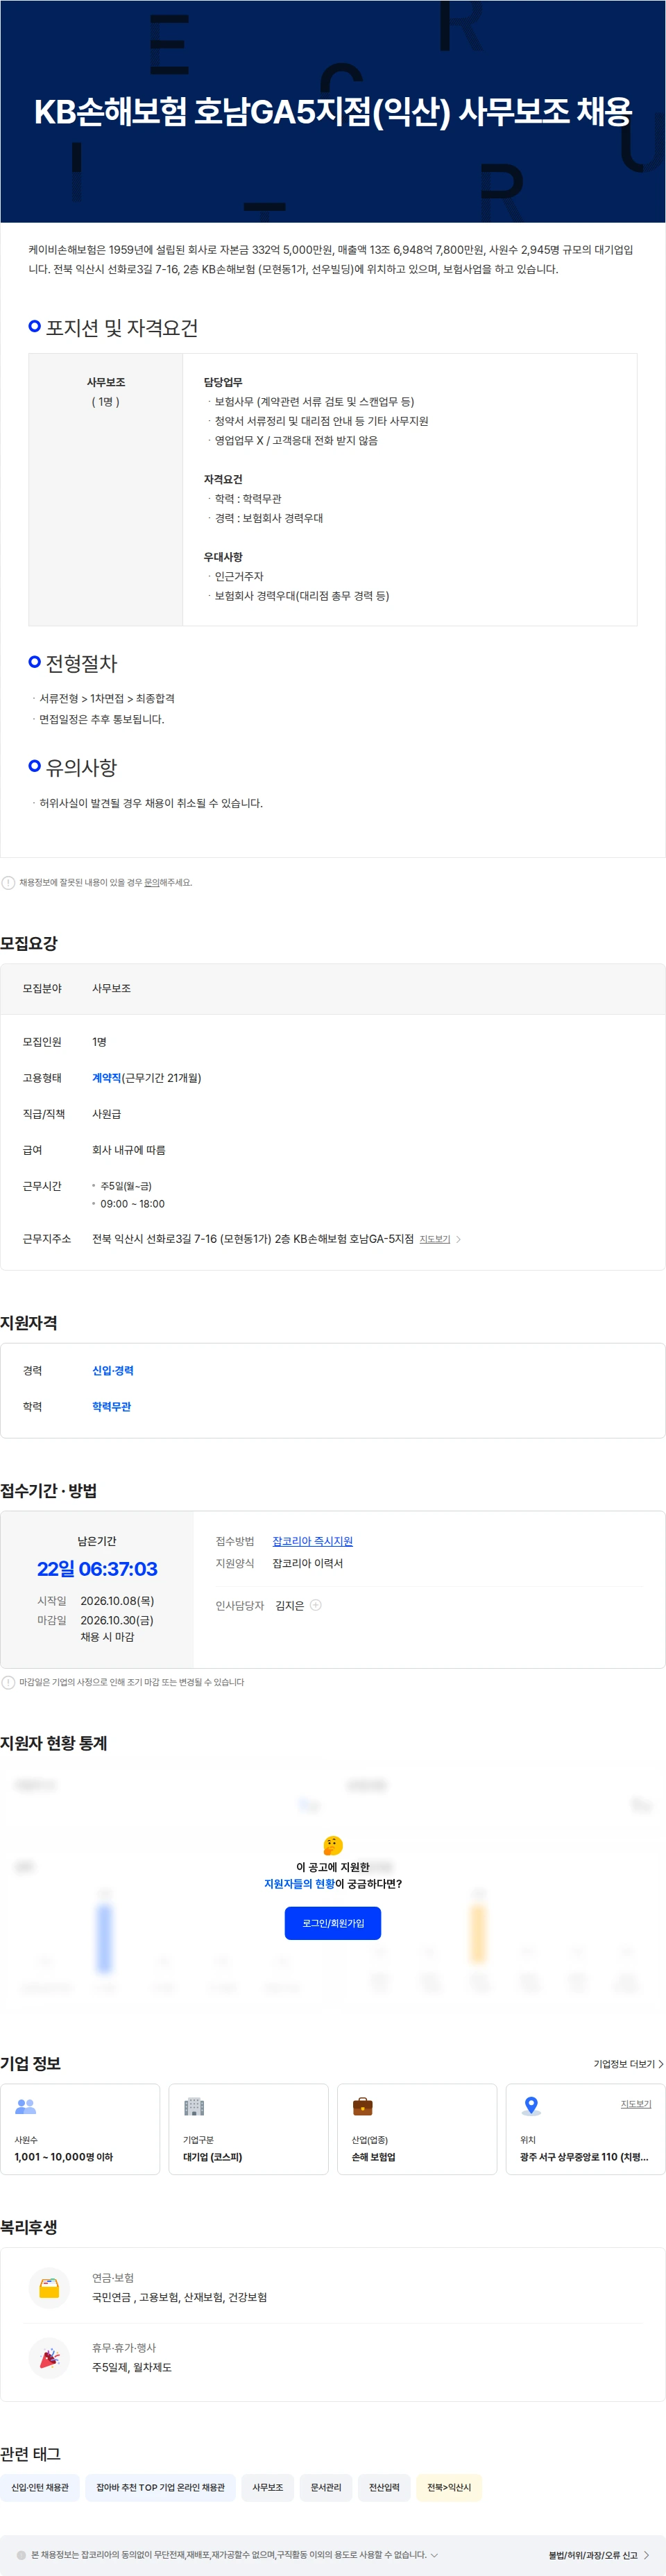666x2576 pixels.
Task: Click the 사원수 1,001 ~ 10,000명 이하 card
Action: click(80, 2129)
